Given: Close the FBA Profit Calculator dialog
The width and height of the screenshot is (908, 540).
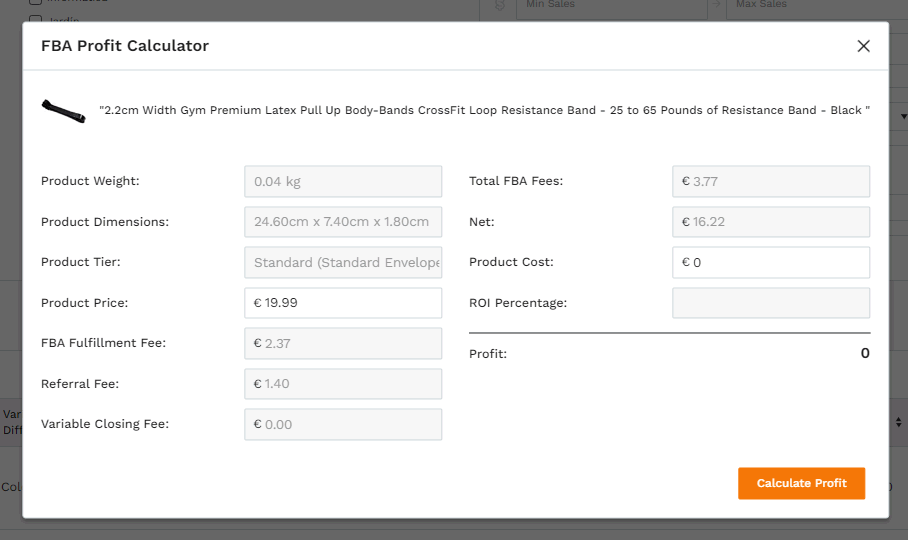Looking at the screenshot, I should [x=863, y=46].
